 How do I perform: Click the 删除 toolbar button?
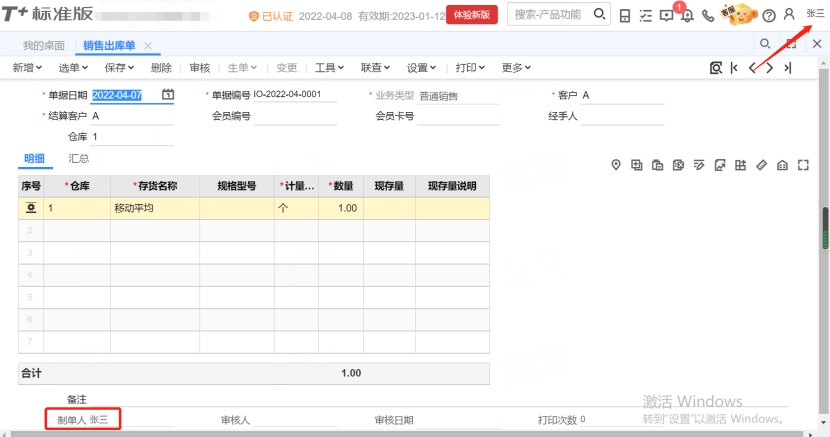point(161,68)
